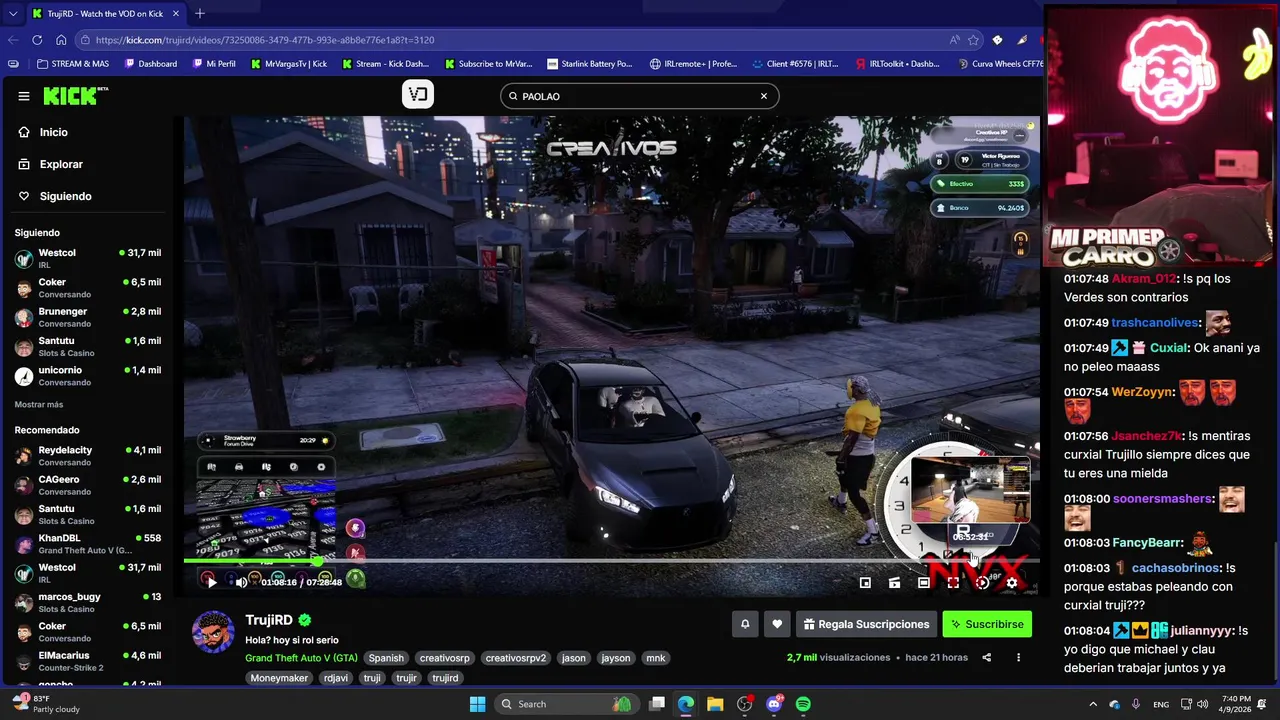1280x720 pixels.
Task: Bookmark this page with the star icon
Action: click(x=973, y=40)
